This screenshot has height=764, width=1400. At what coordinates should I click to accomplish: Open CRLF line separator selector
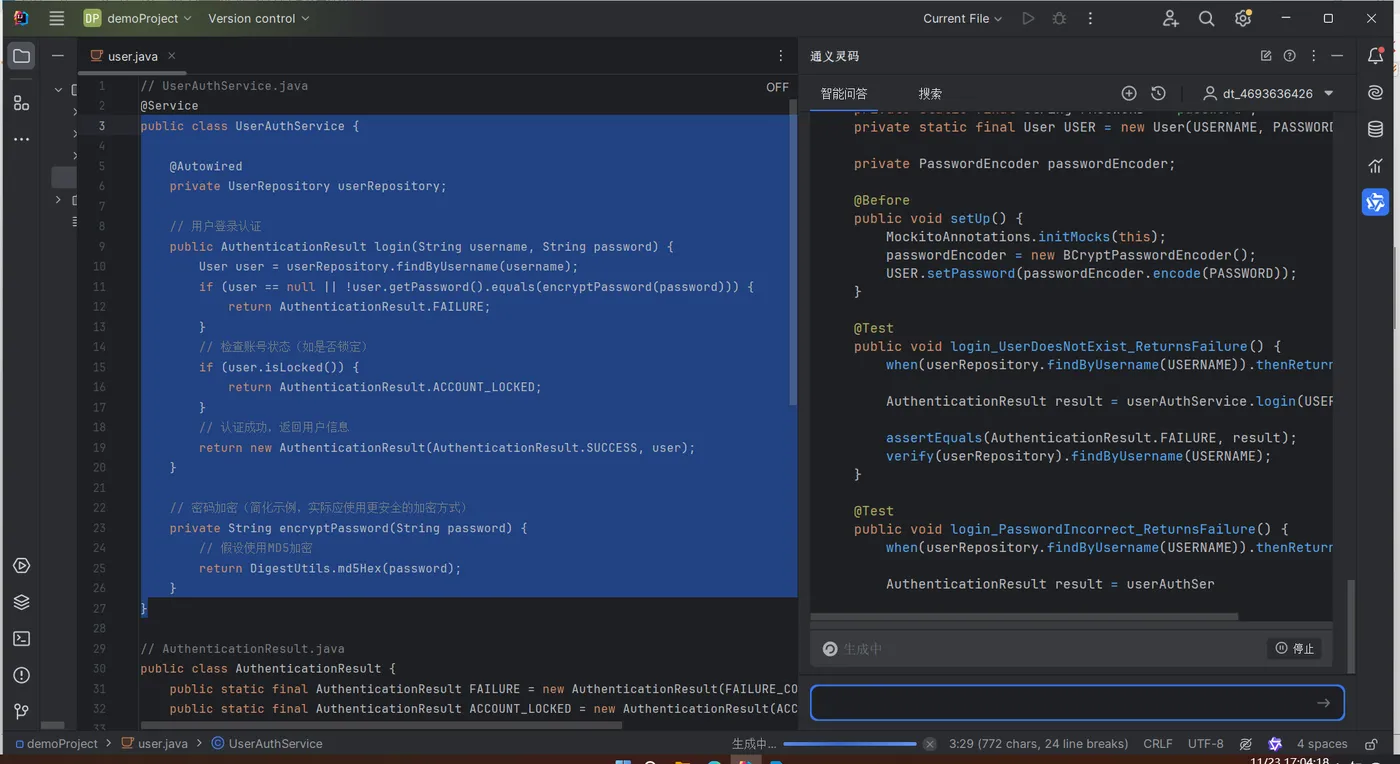[1158, 744]
